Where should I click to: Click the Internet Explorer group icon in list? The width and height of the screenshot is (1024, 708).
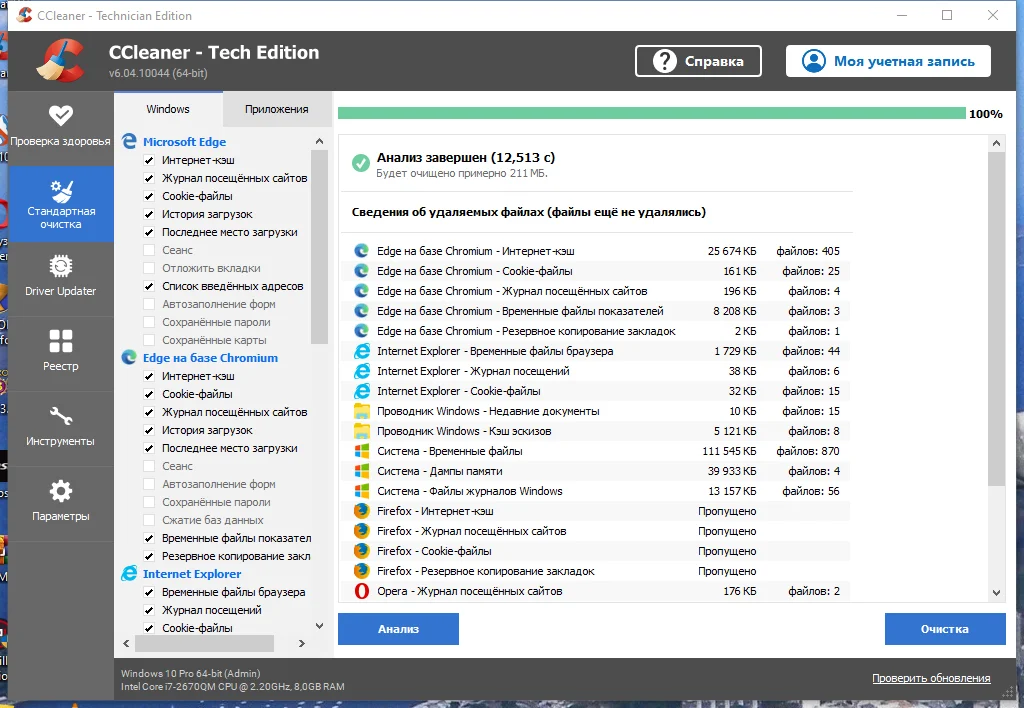[x=129, y=573]
